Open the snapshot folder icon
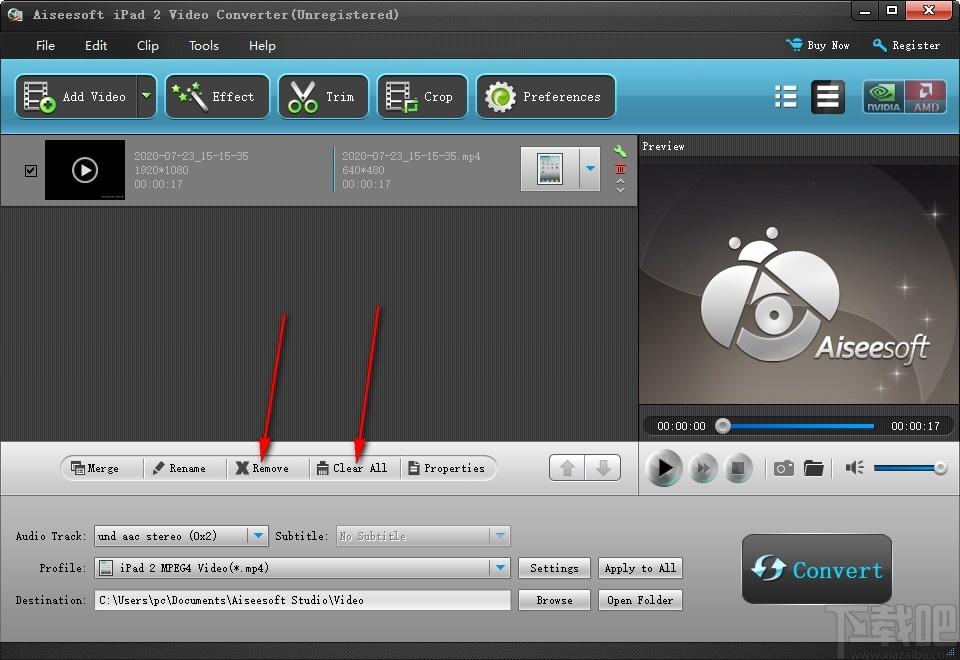Screen dimensions: 960x660 tap(813, 468)
